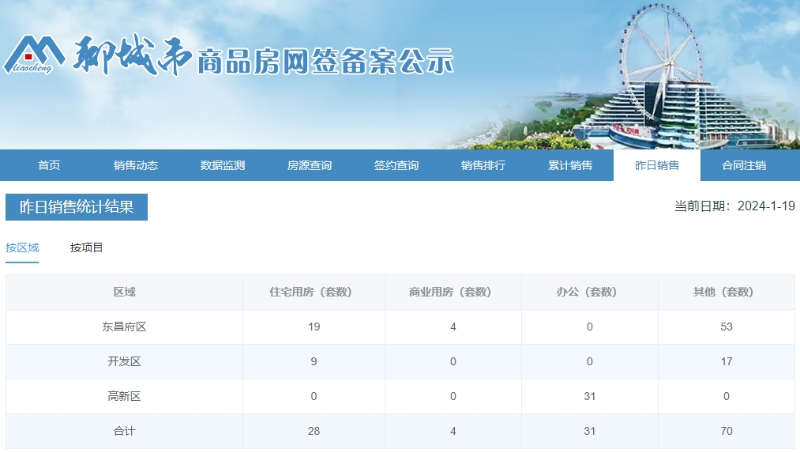Screen dimensions: 800x453
Task: Click the 商业用房（套数） column header
Action: coord(453,292)
